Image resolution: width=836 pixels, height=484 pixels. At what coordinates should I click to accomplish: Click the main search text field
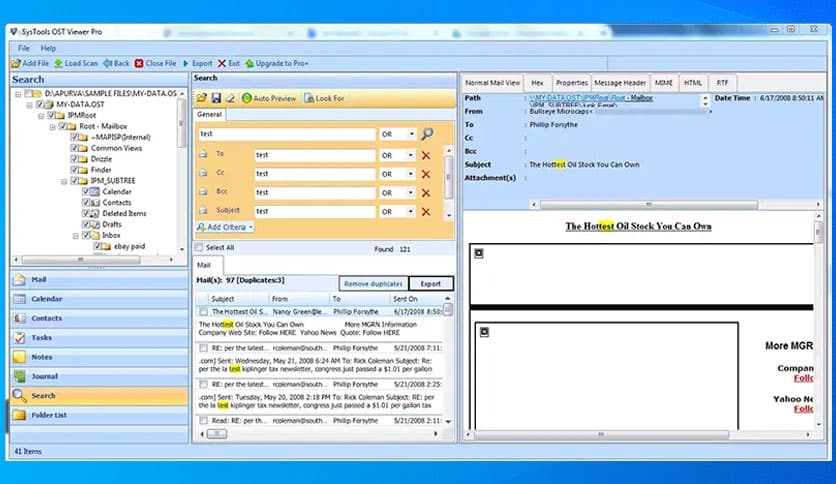287,134
